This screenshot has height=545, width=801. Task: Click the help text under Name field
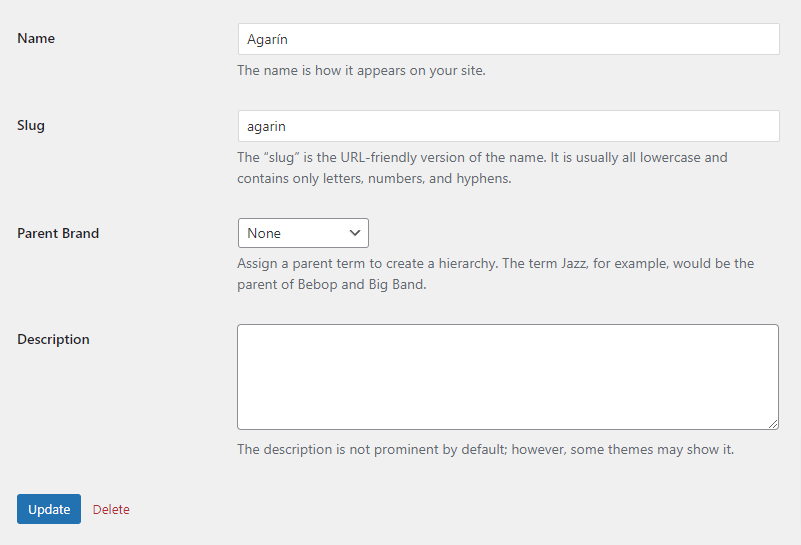pos(361,70)
